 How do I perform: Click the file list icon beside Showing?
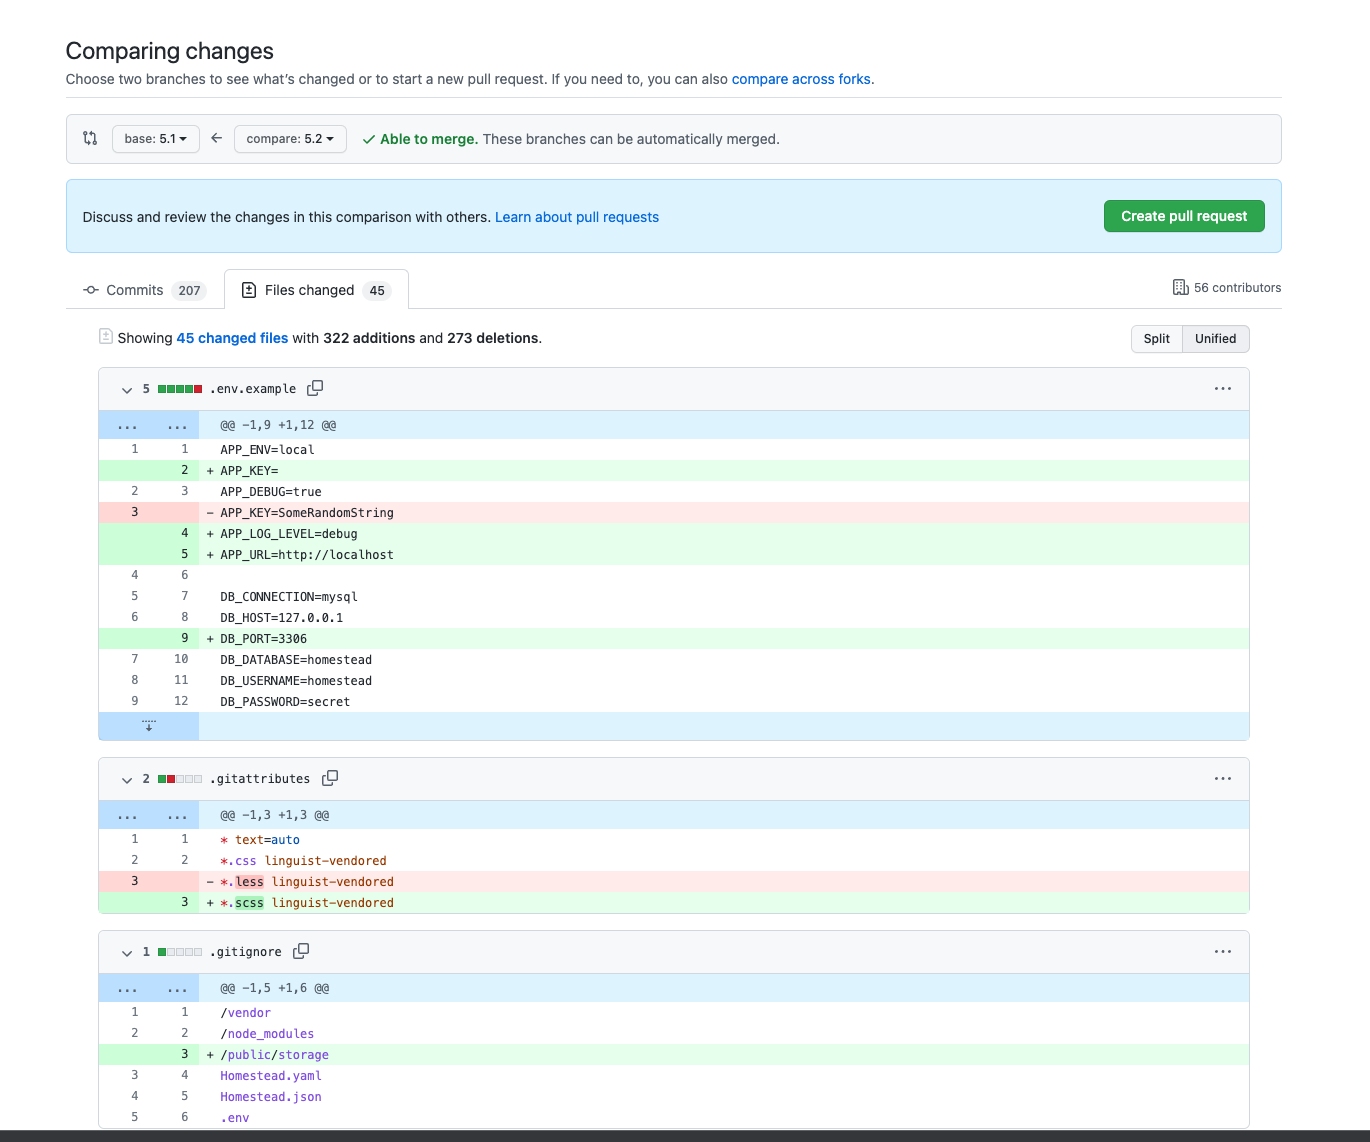click(106, 337)
